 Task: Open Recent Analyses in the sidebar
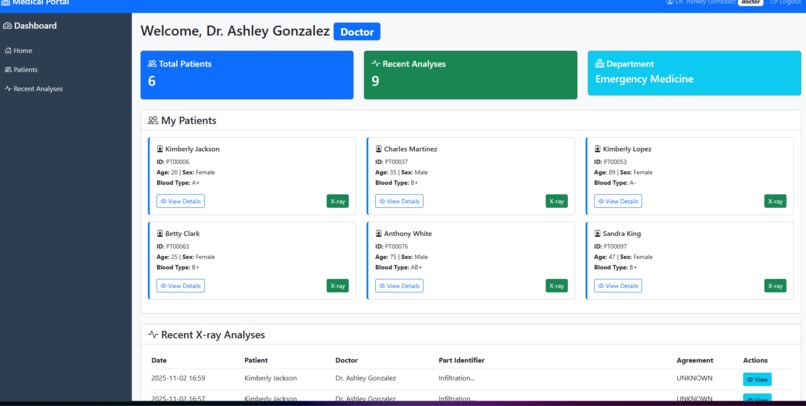click(33, 88)
